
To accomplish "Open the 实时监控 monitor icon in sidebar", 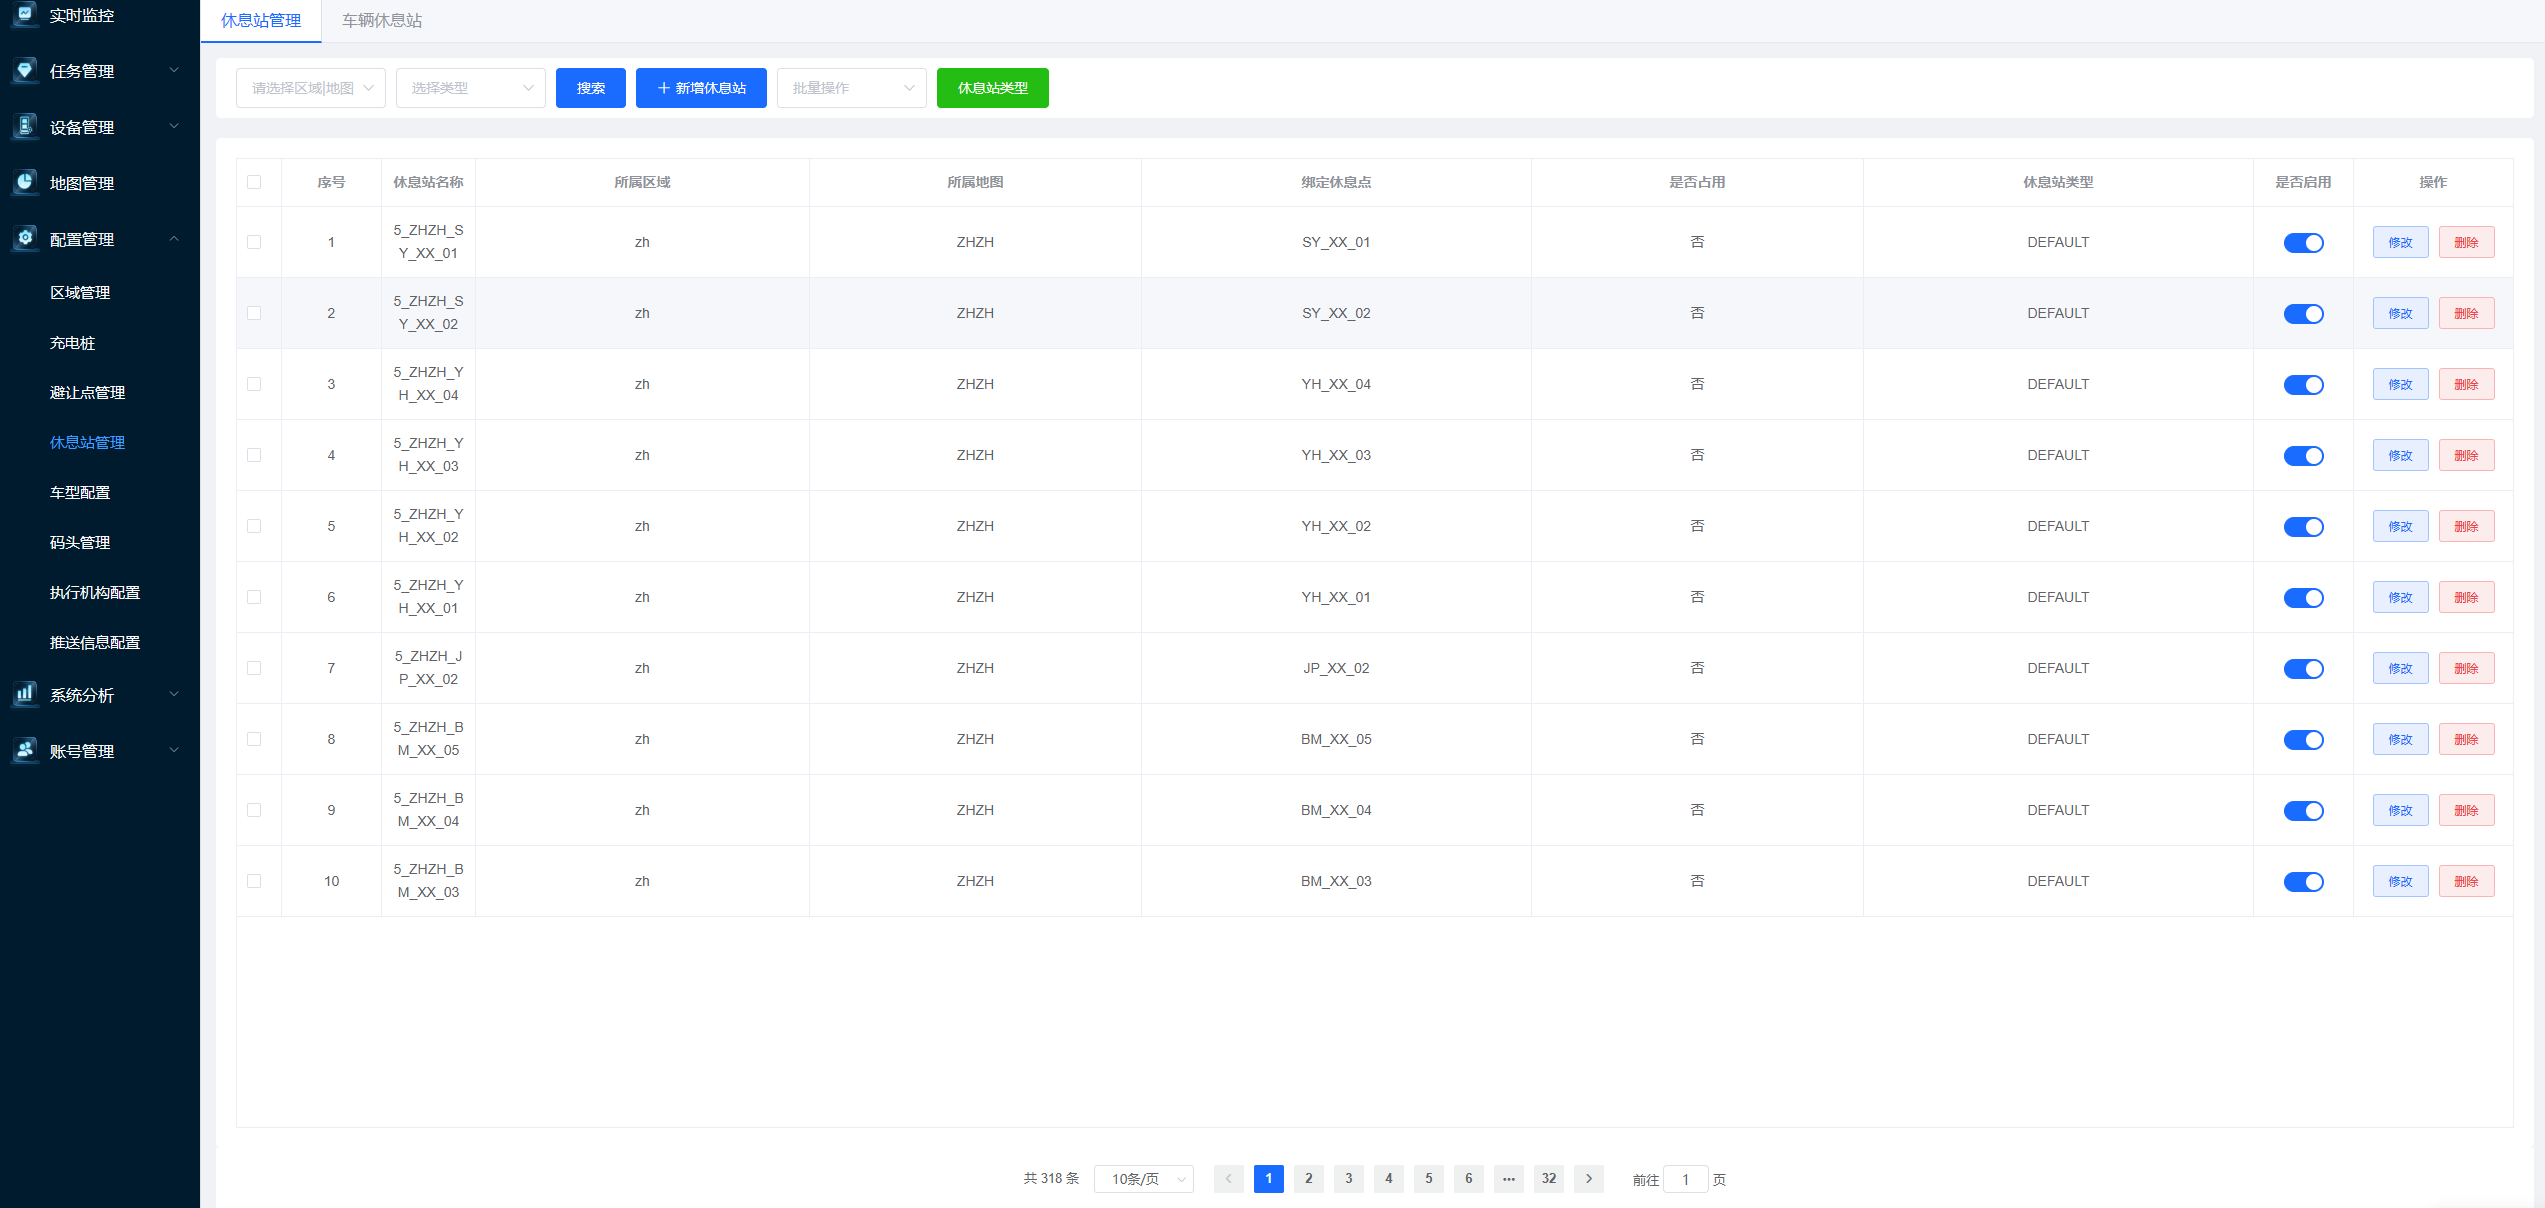I will (x=25, y=14).
